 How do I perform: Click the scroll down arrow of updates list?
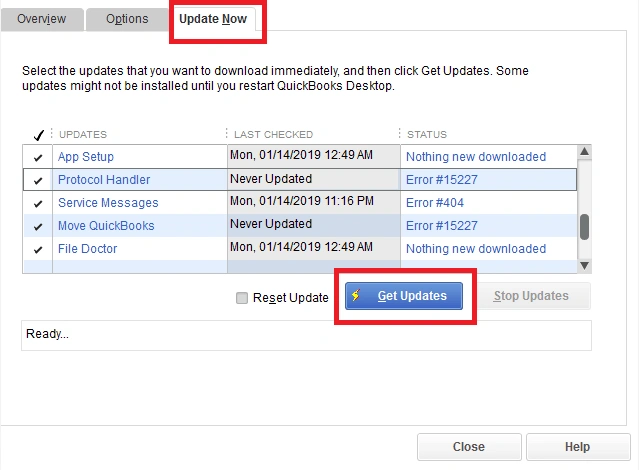(584, 266)
